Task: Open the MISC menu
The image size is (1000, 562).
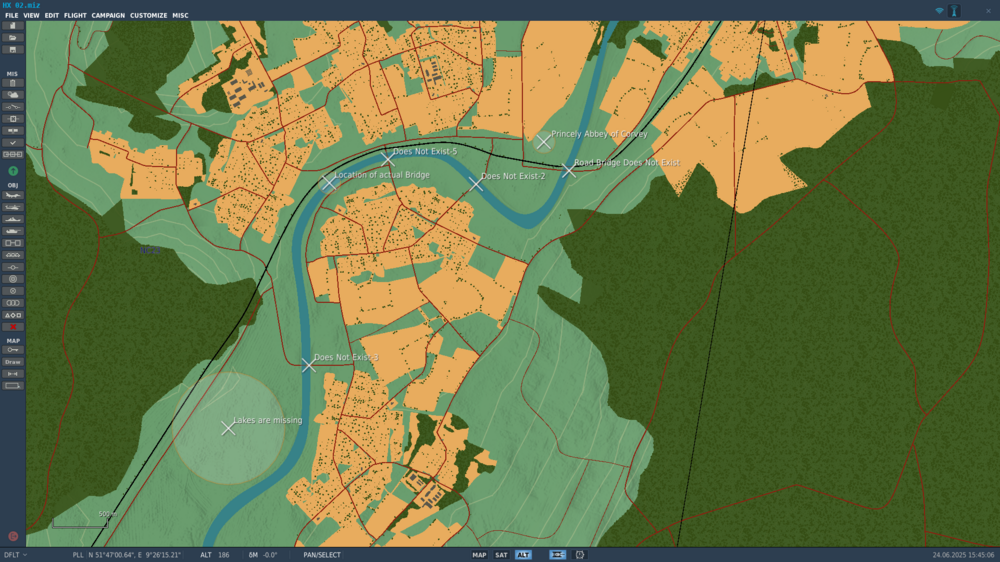Action: [x=180, y=15]
